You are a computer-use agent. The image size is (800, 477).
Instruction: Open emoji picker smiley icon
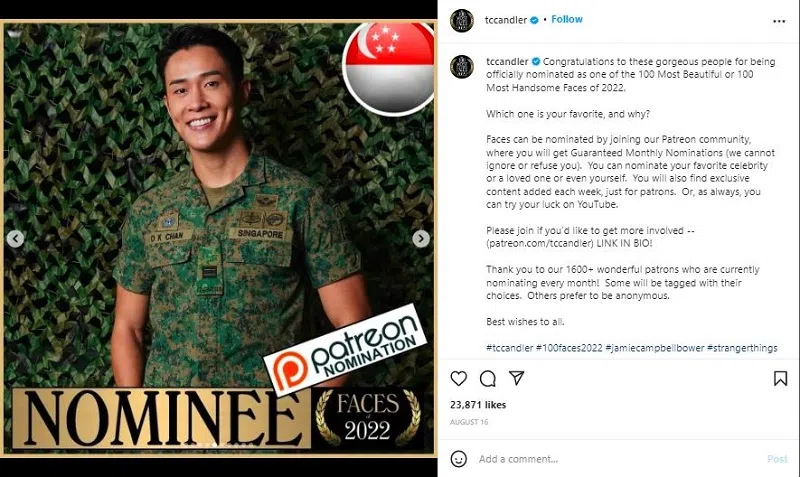point(459,459)
